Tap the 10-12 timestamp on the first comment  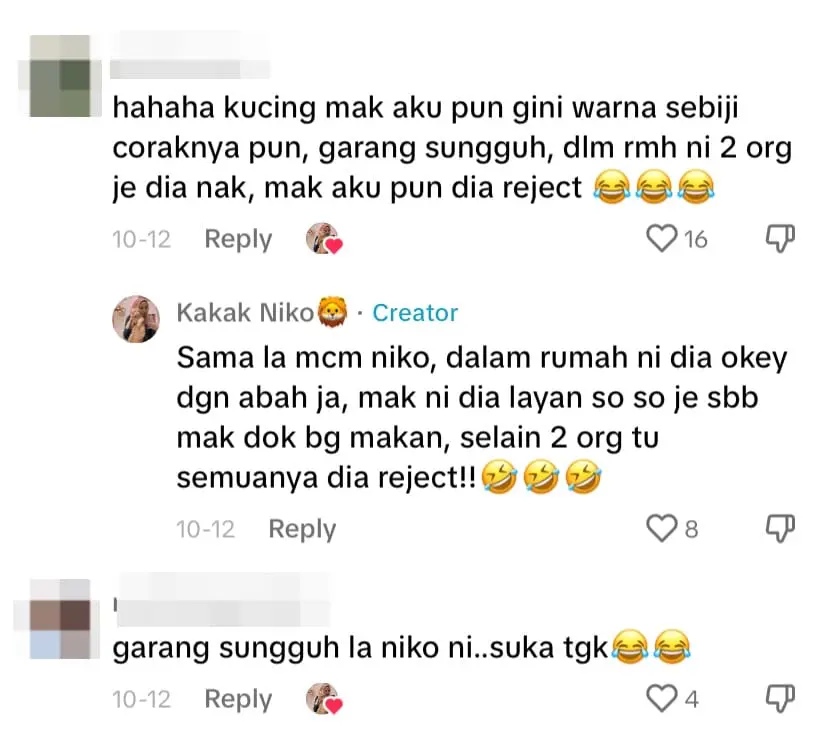click(141, 239)
